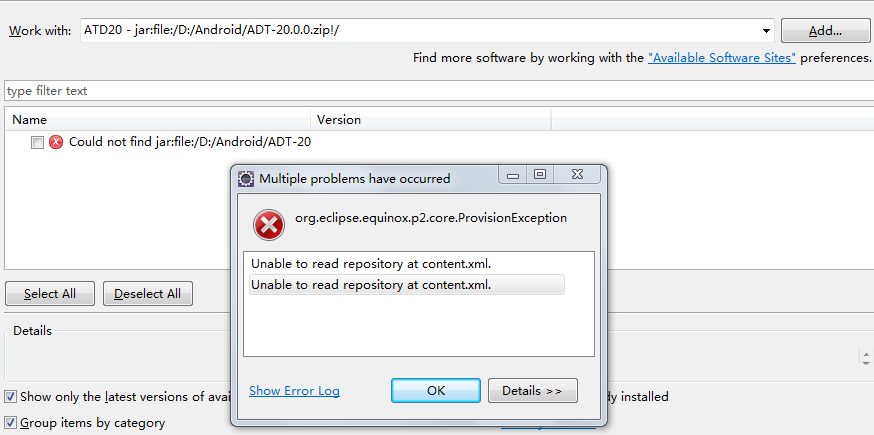Click the Add... button

[x=825, y=31]
